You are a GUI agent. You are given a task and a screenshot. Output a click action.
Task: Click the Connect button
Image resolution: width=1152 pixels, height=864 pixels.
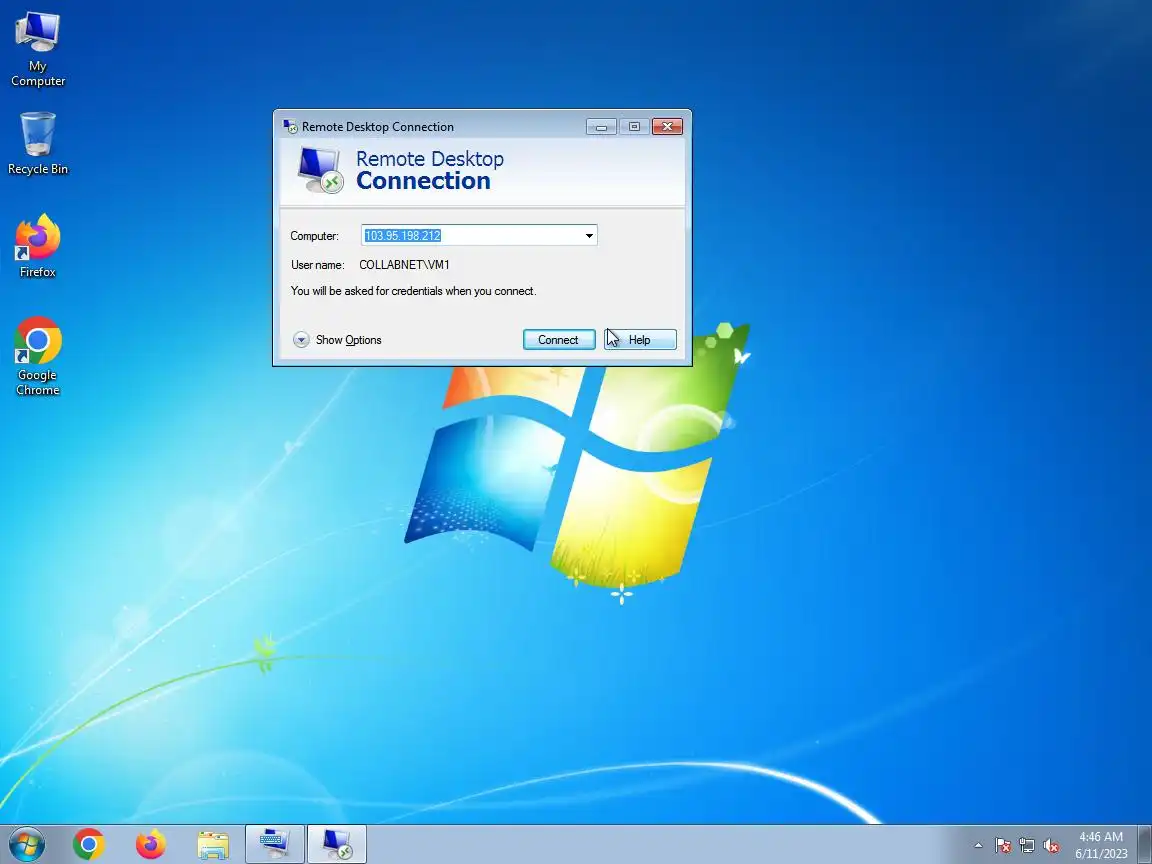pyautogui.click(x=559, y=339)
